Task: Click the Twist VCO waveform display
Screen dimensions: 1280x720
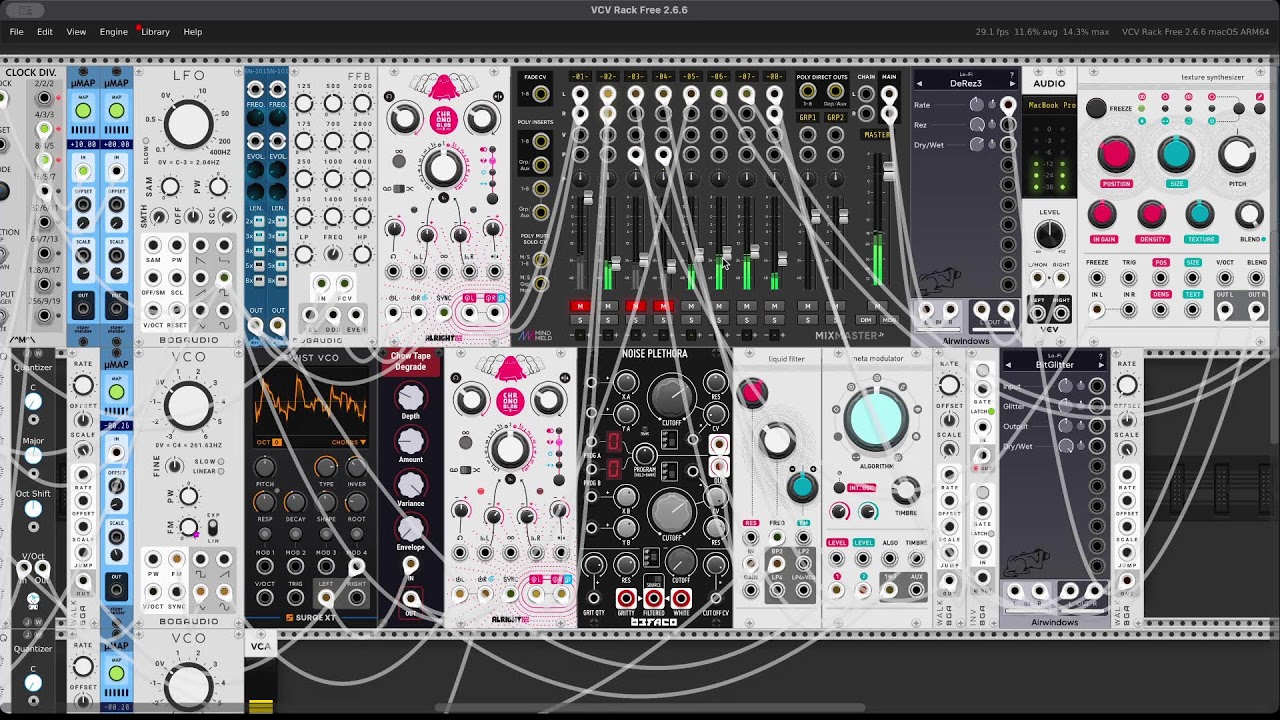Action: (x=311, y=400)
